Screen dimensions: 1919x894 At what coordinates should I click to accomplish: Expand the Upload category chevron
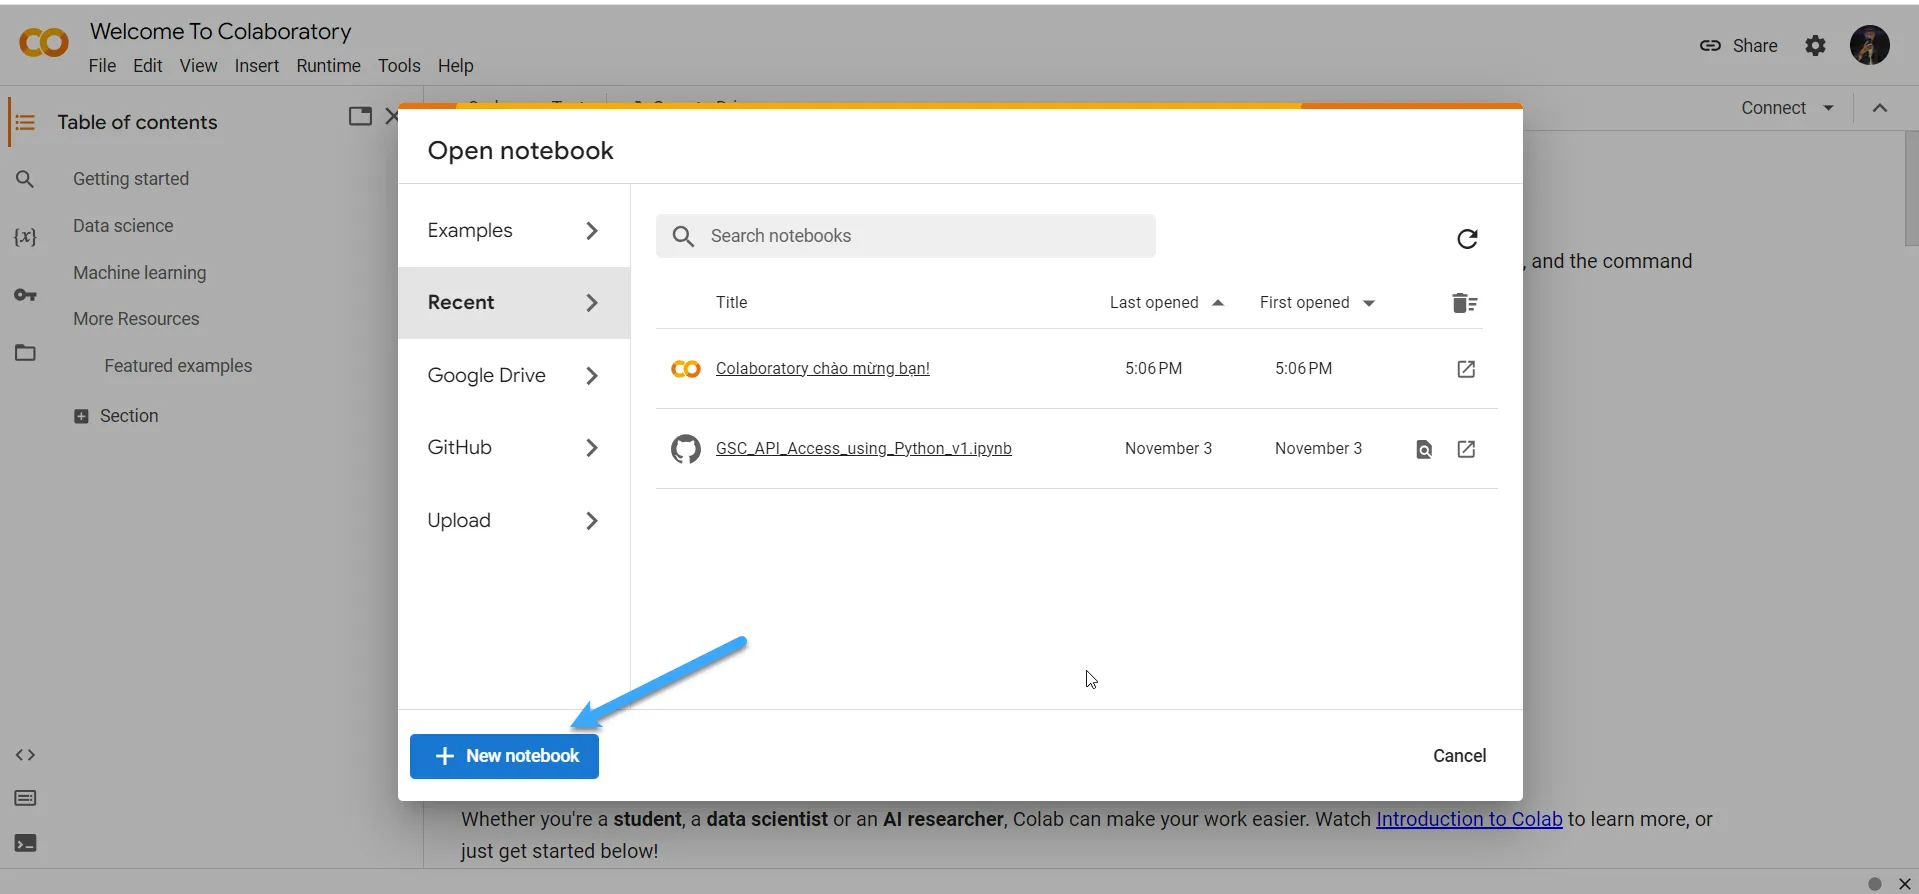coord(592,521)
